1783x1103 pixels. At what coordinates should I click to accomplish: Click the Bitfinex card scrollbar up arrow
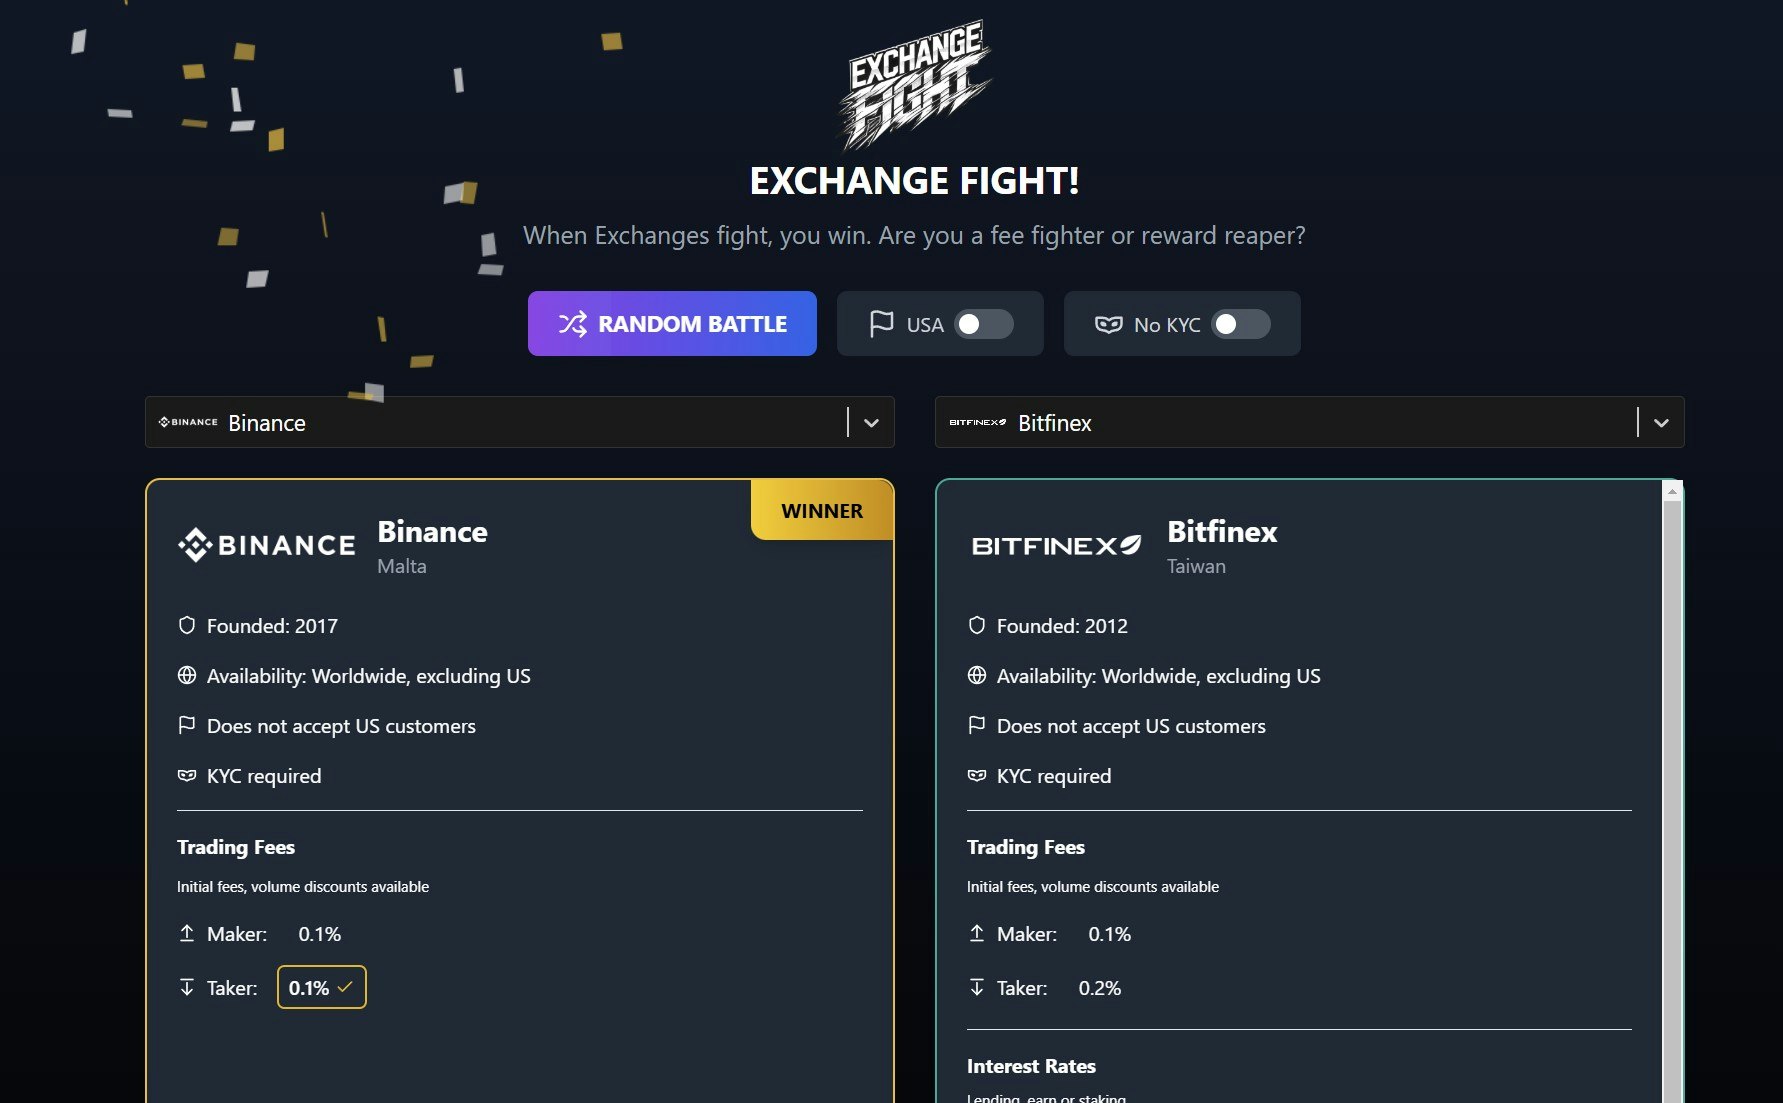pos(1672,491)
